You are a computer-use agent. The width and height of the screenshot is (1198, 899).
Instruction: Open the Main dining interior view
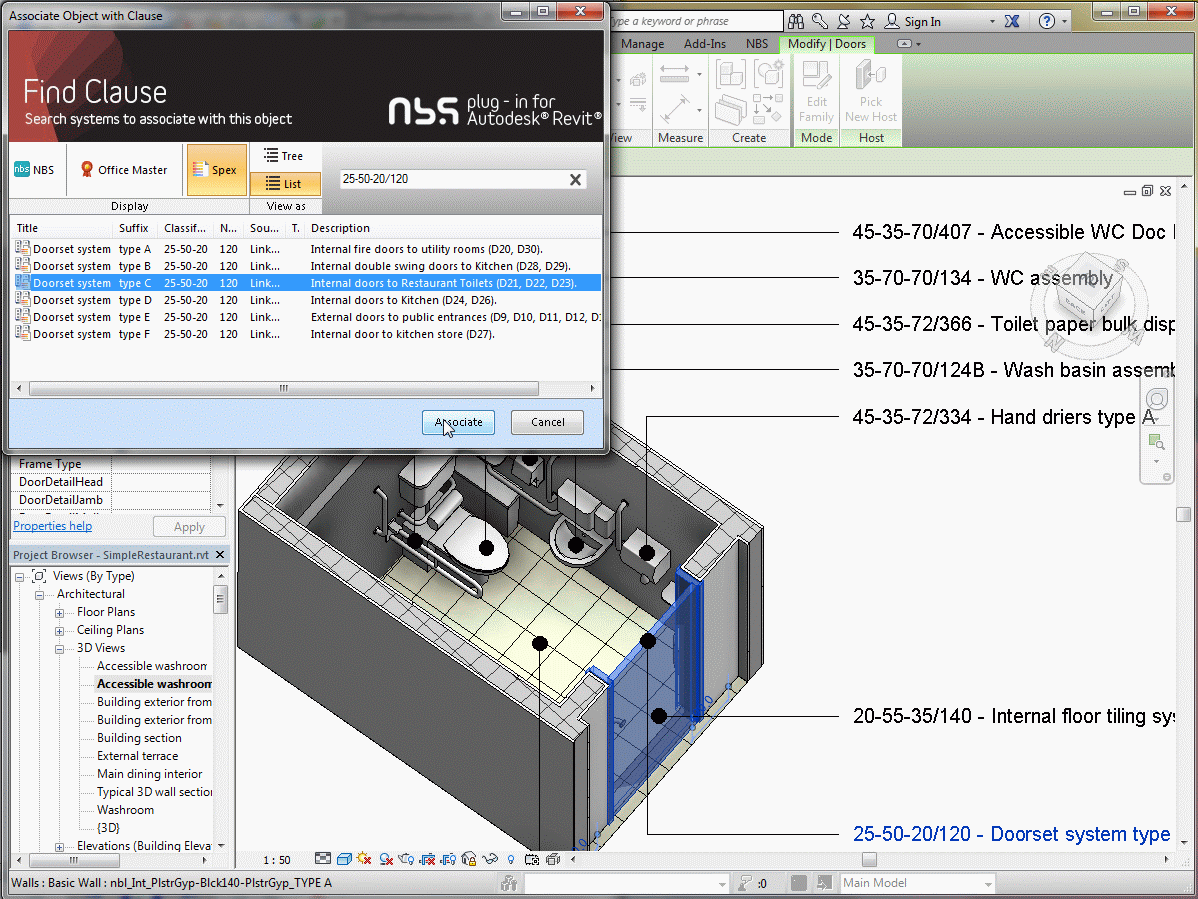pyautogui.click(x=150, y=774)
